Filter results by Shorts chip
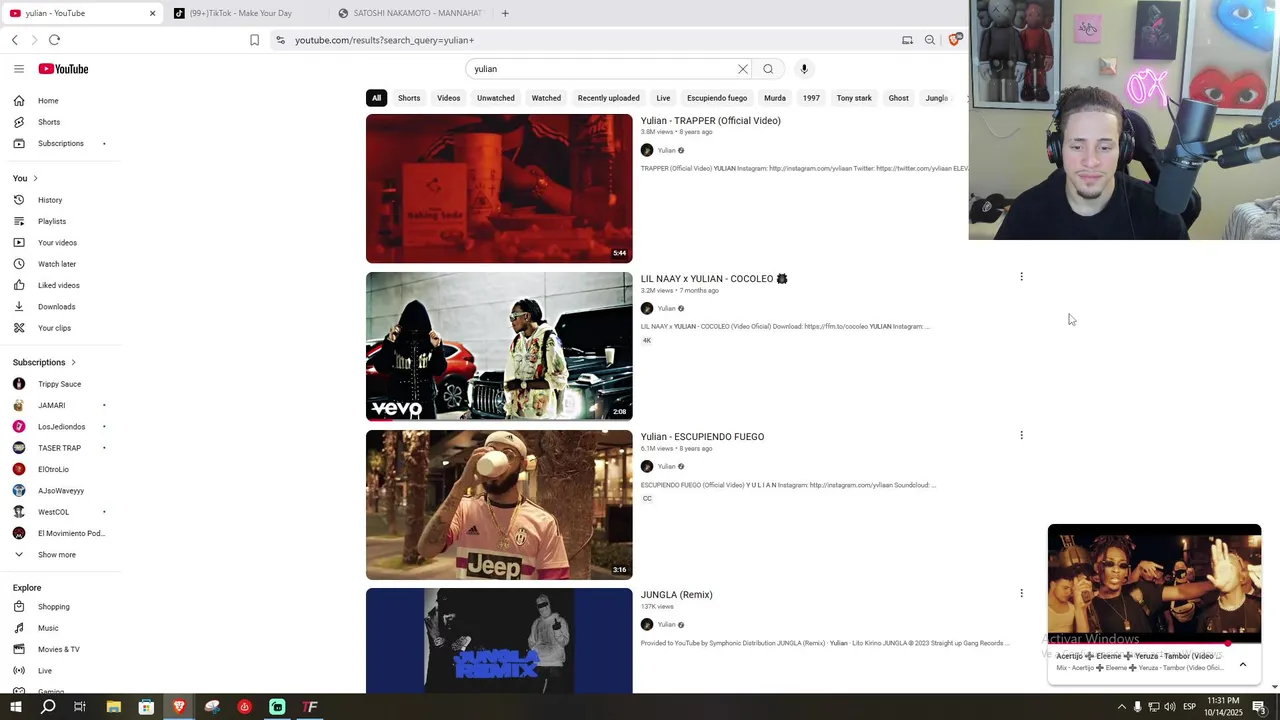Viewport: 1280px width, 720px height. click(x=409, y=98)
